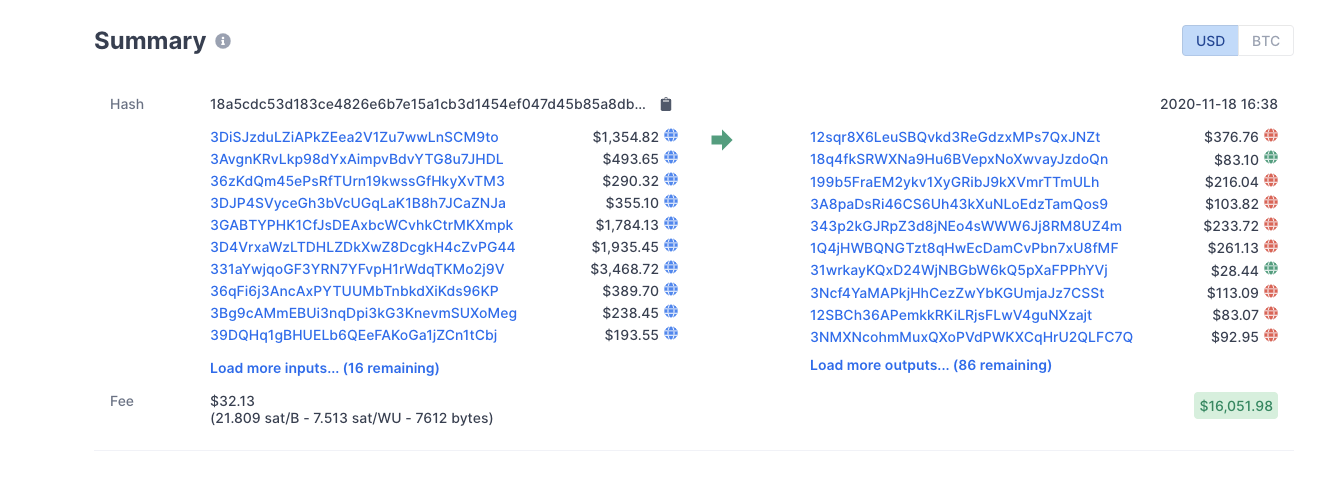Click green globe icon next to $28.44
This screenshot has width=1326, height=488.
[x=1271, y=268]
